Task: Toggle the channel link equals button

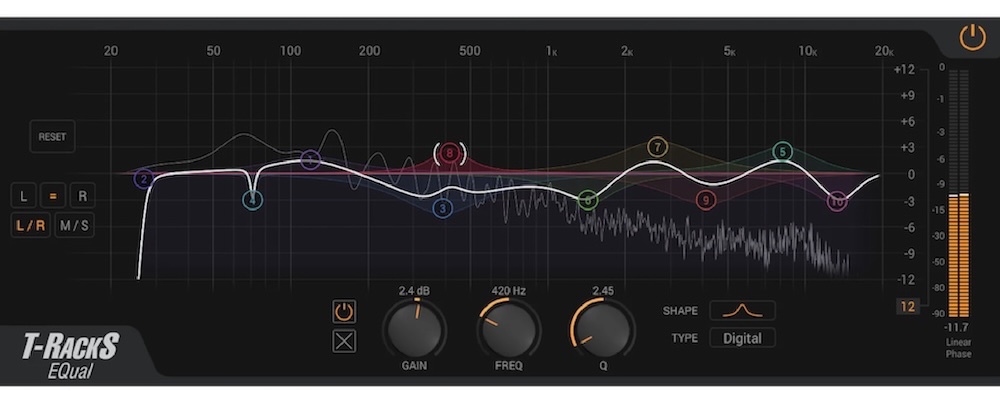Action: (x=53, y=196)
